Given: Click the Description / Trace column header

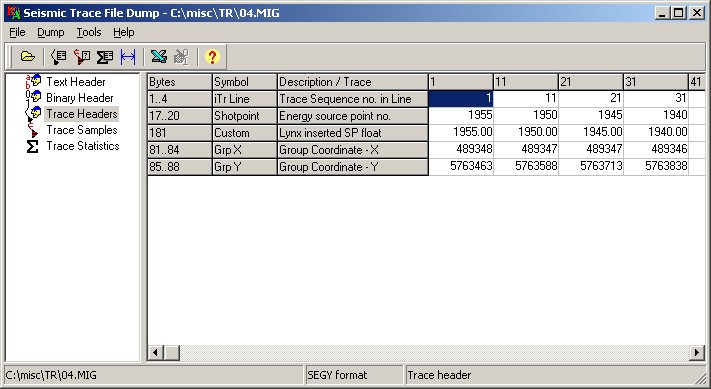Looking at the screenshot, I should pos(353,82).
